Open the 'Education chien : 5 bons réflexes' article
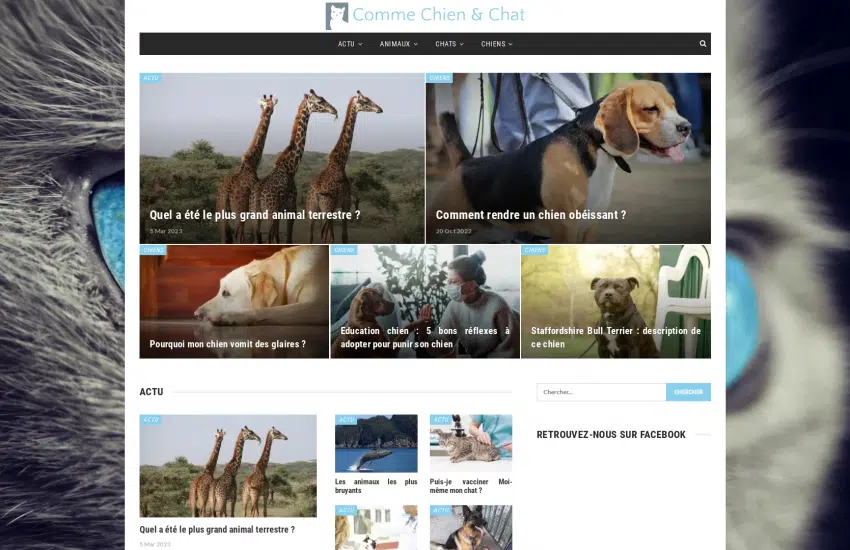This screenshot has height=550, width=850. (424, 337)
